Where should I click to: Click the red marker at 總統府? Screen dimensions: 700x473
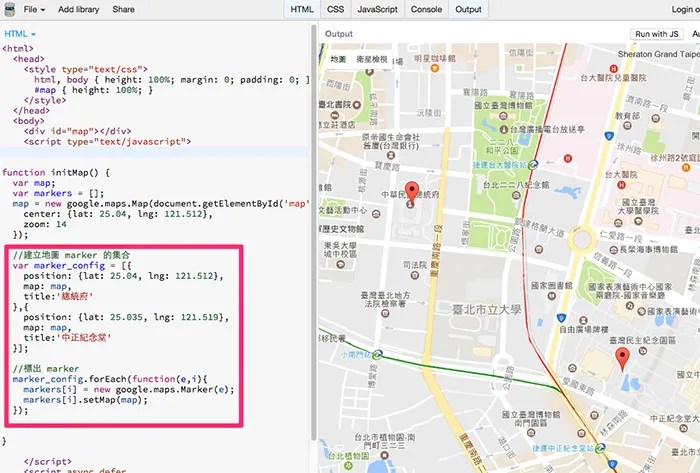[x=412, y=193]
